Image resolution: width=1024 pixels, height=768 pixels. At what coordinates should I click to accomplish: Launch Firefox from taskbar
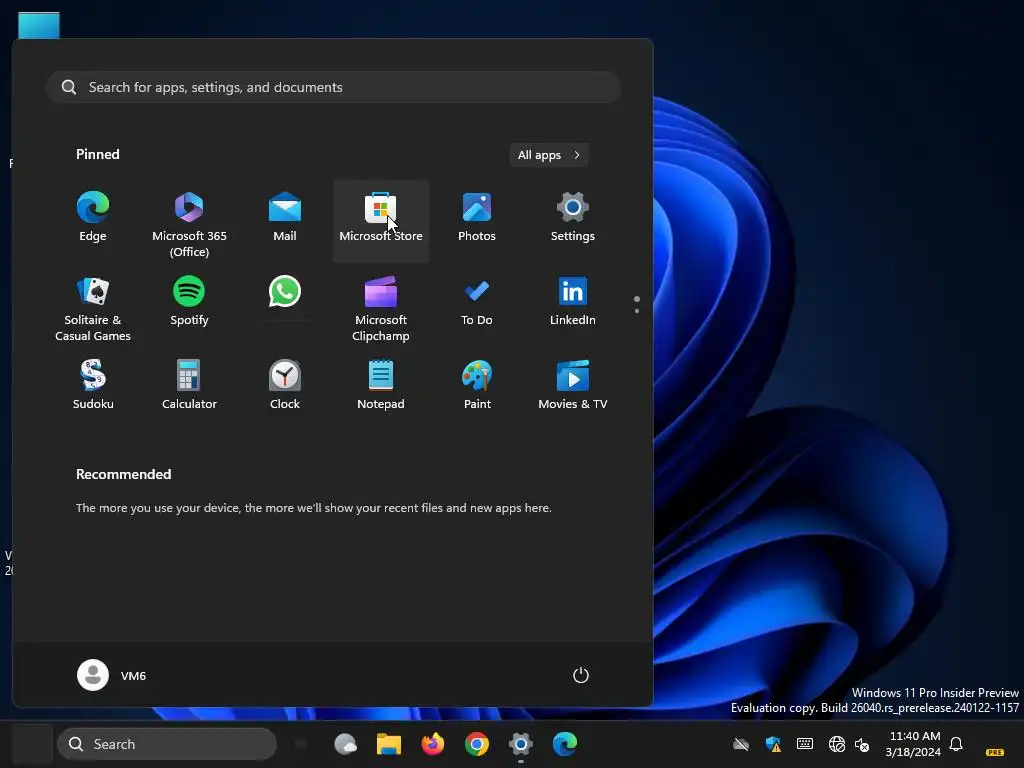point(433,744)
